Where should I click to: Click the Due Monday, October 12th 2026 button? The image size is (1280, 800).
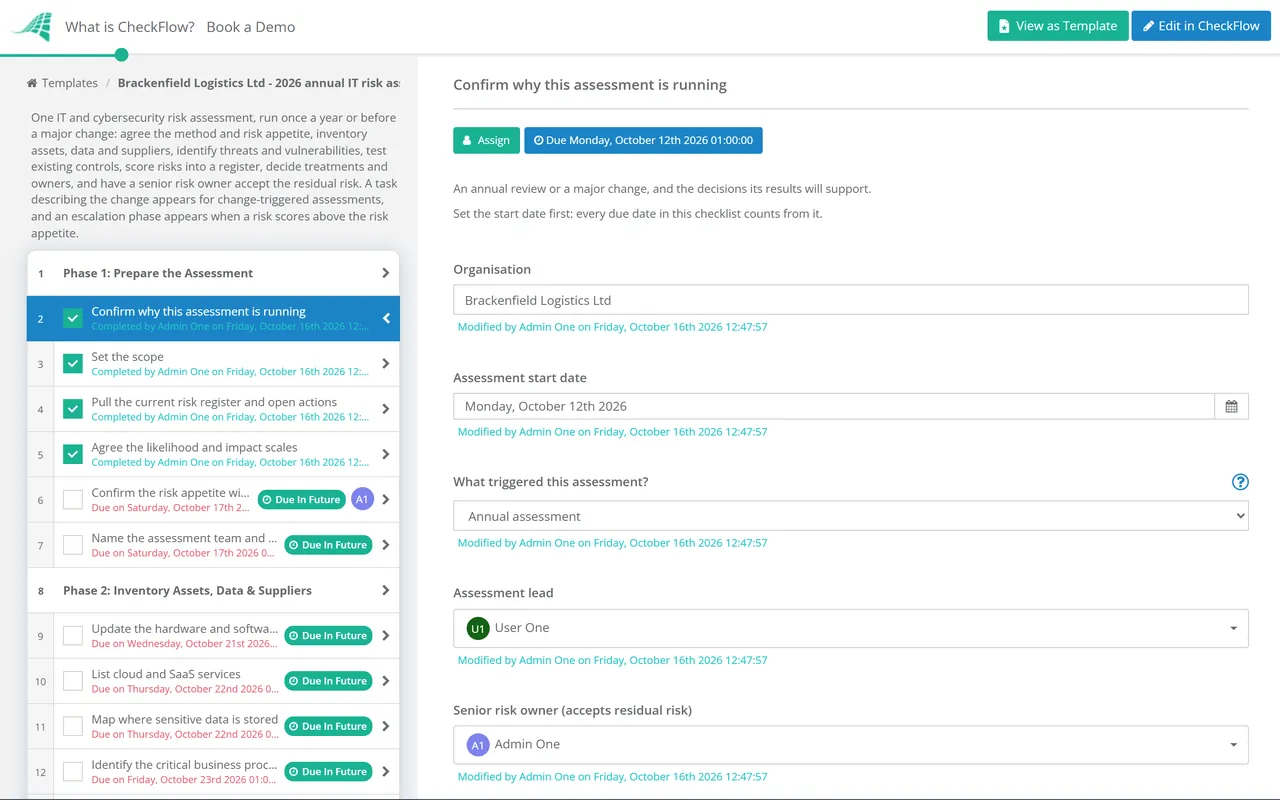(x=643, y=140)
